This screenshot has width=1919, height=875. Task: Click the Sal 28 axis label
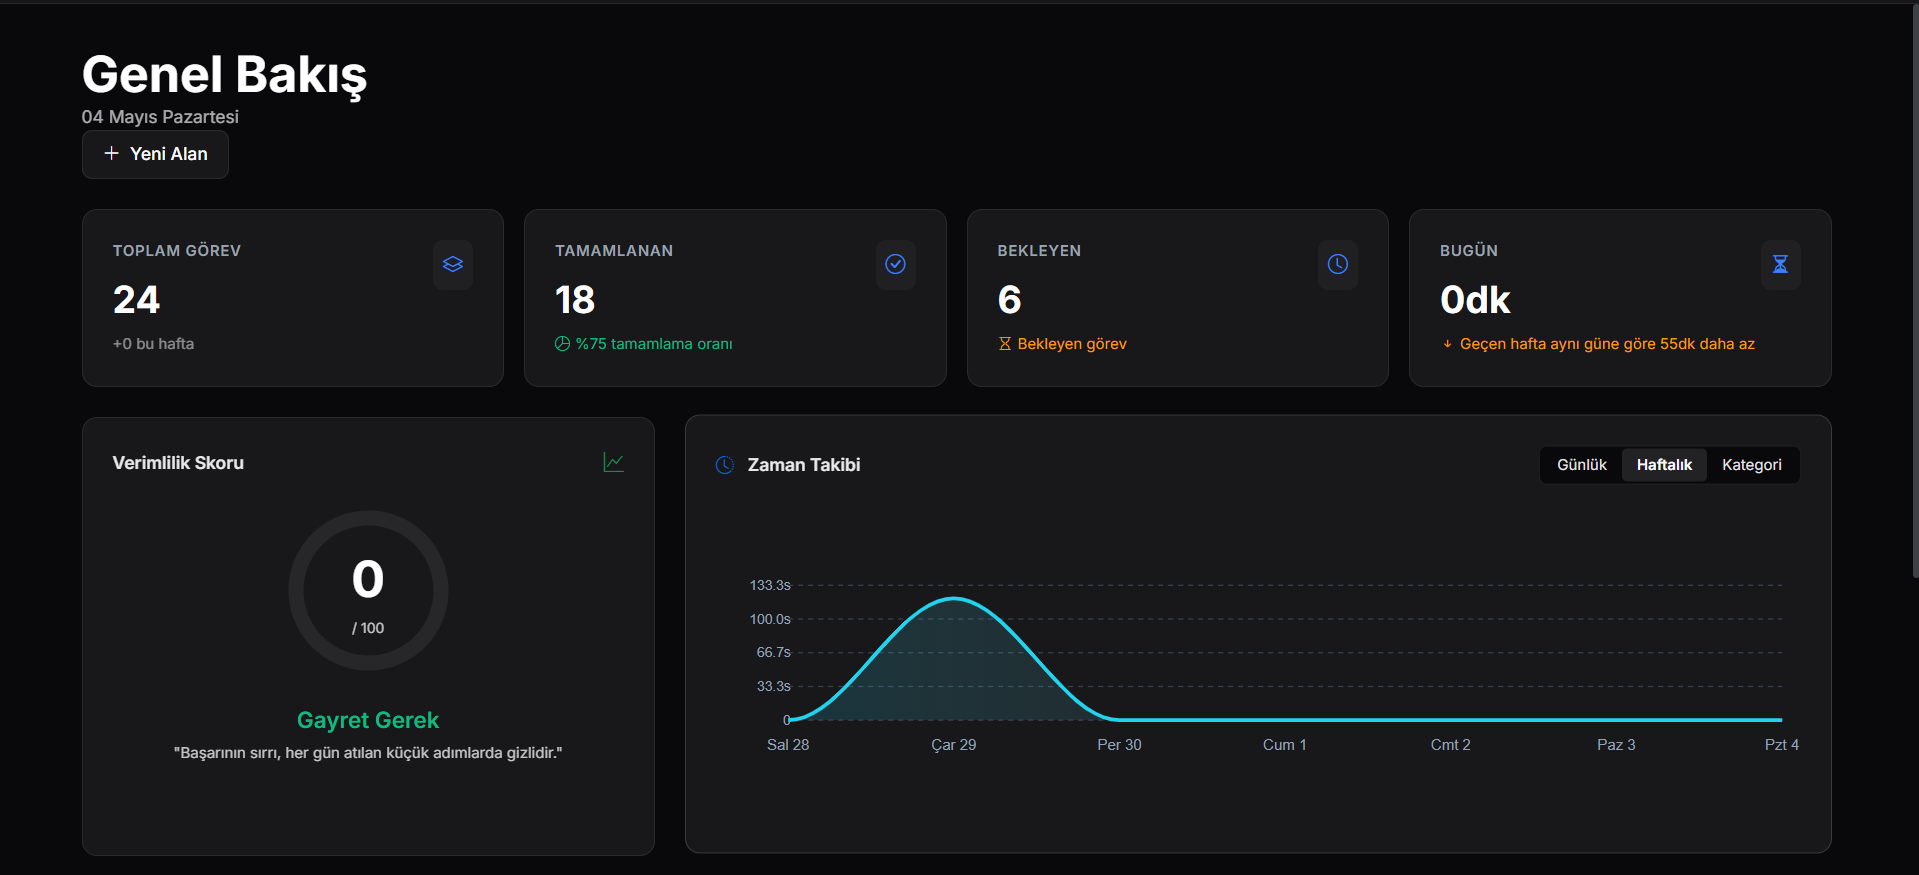pyautogui.click(x=788, y=745)
